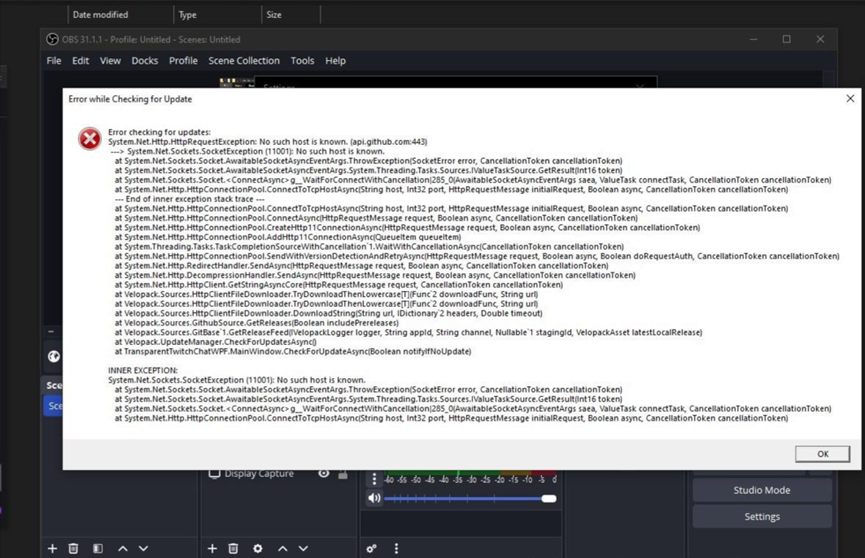Screen dimensions: 865x558
Task: Open advanced audio properties gears icon
Action: [372, 549]
